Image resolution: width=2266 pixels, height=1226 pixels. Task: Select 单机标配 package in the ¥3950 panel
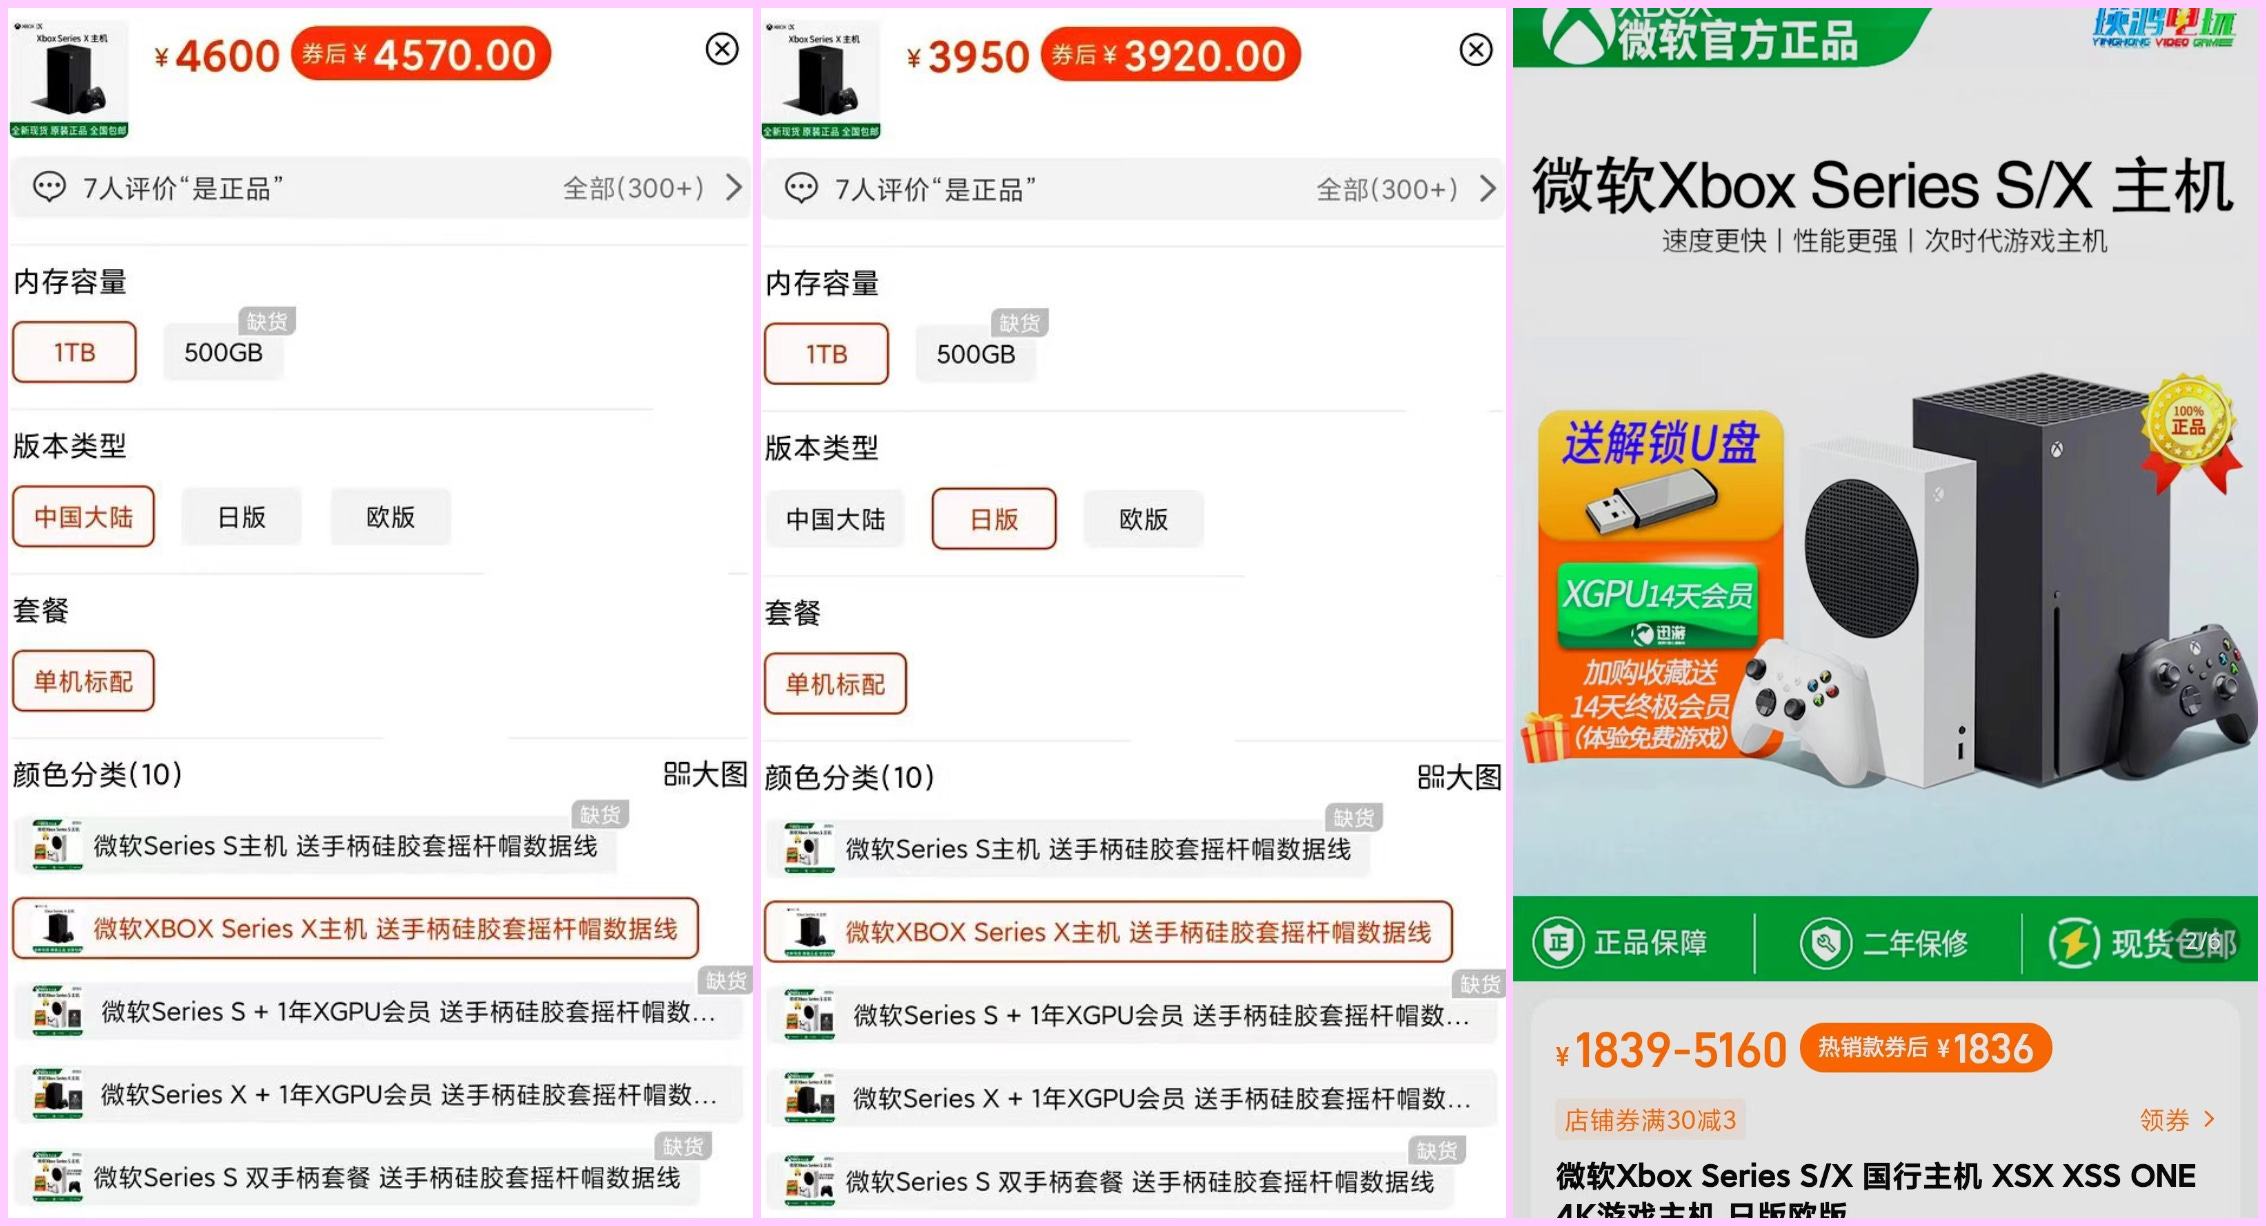pos(835,684)
